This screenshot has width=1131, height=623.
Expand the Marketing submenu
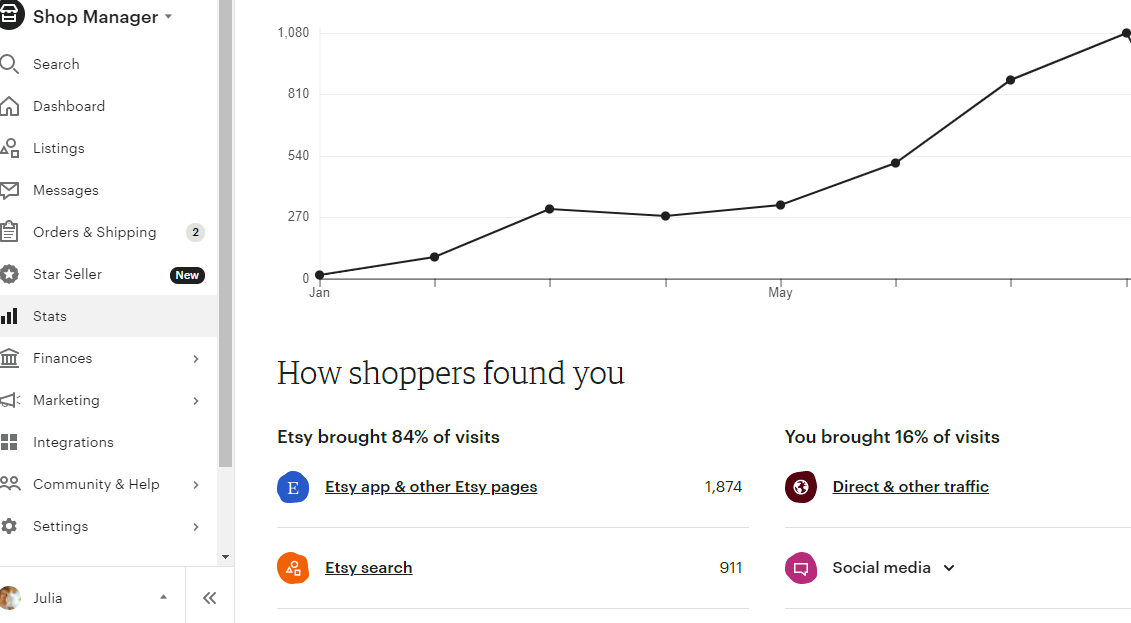(x=195, y=400)
